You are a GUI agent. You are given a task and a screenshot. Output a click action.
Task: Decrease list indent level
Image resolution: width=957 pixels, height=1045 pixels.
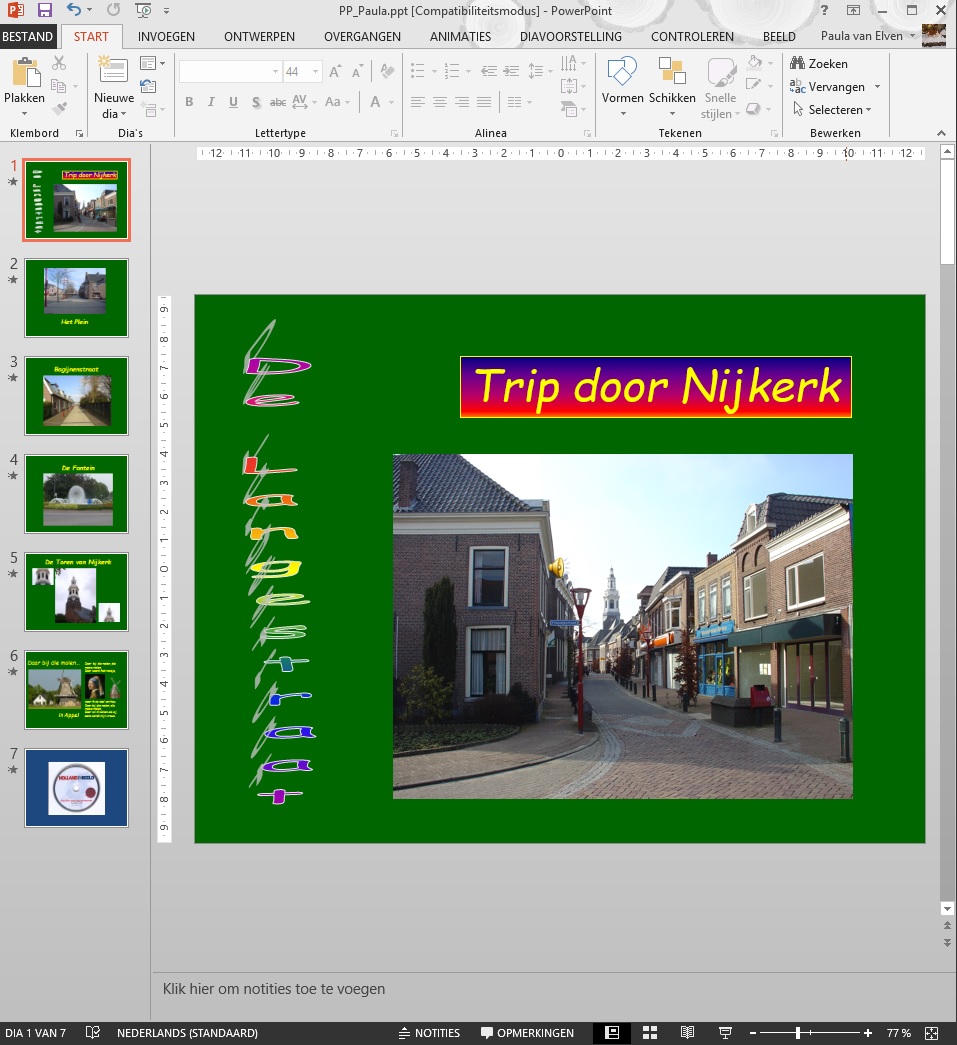point(488,71)
